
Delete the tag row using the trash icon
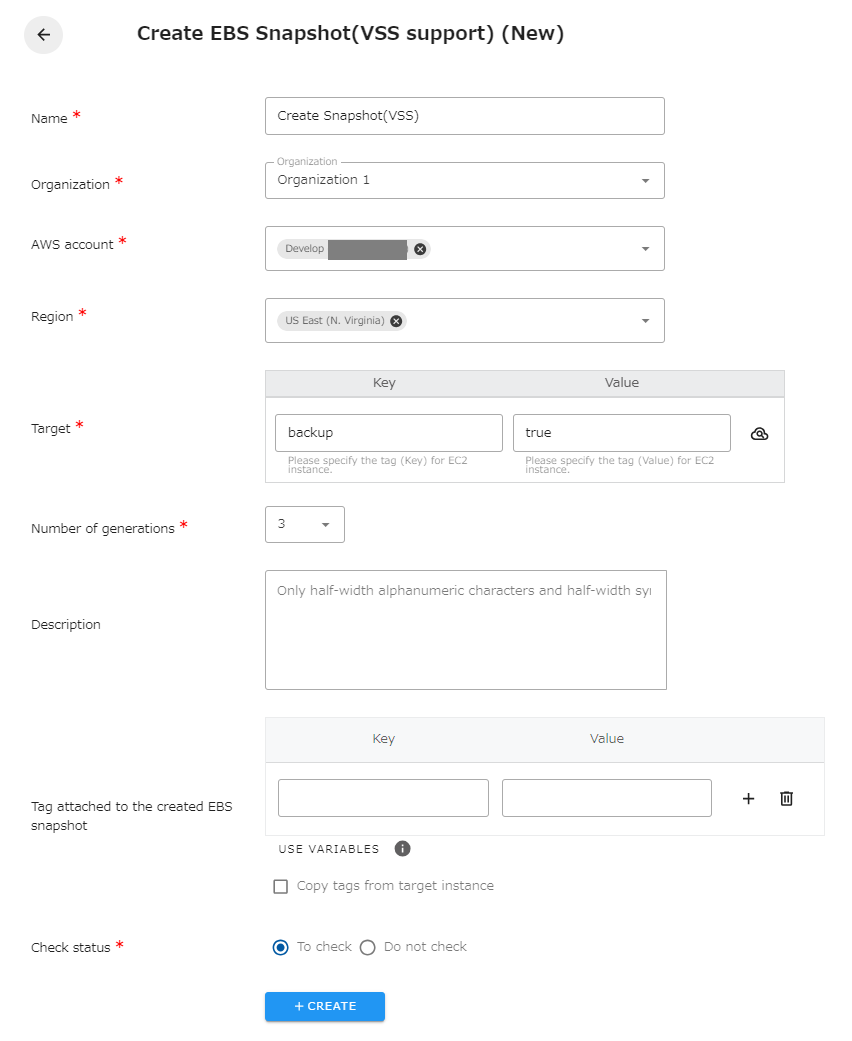pyautogui.click(x=786, y=798)
